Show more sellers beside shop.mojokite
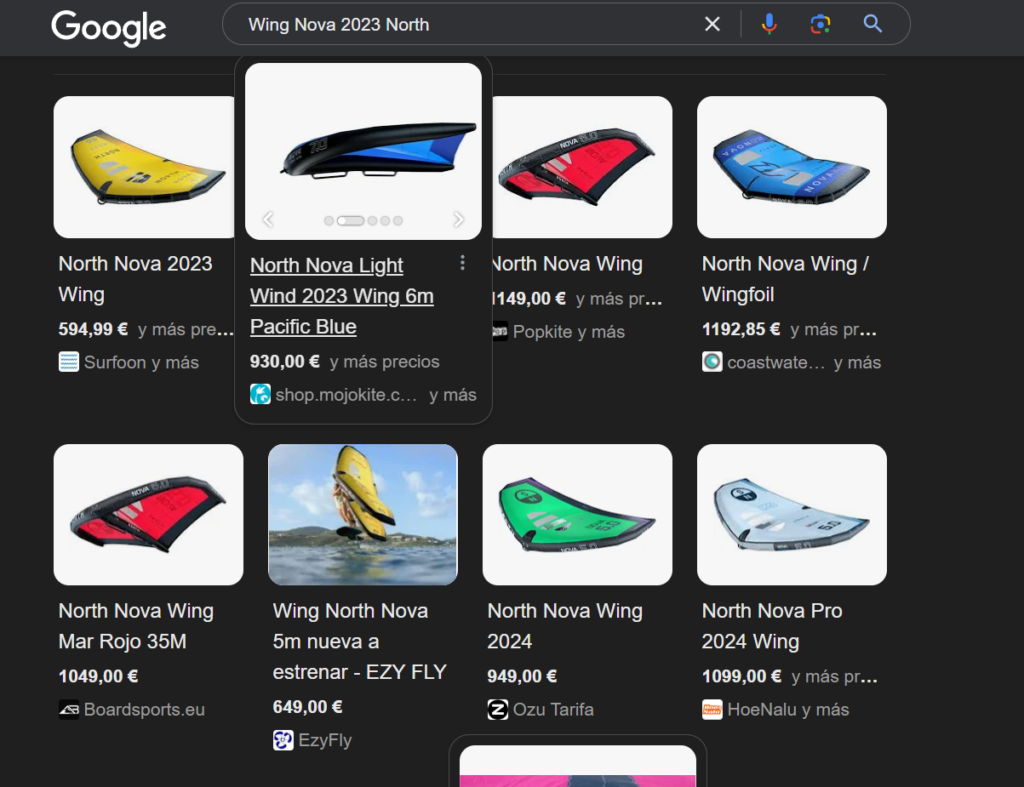Image resolution: width=1024 pixels, height=787 pixels. coord(452,395)
